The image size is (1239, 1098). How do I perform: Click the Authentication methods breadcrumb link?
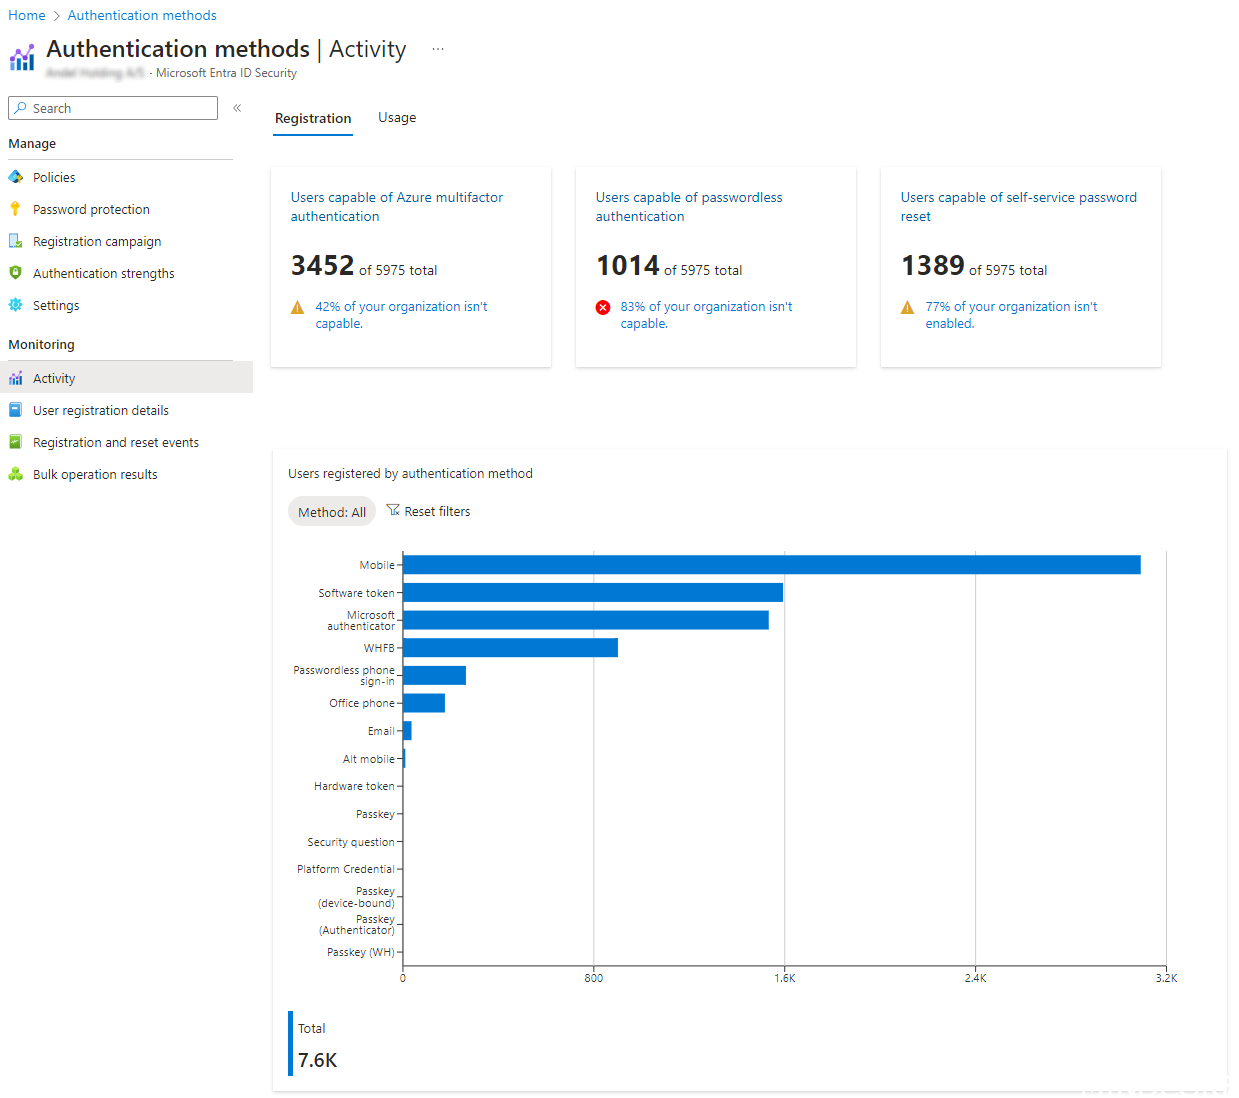pos(142,15)
